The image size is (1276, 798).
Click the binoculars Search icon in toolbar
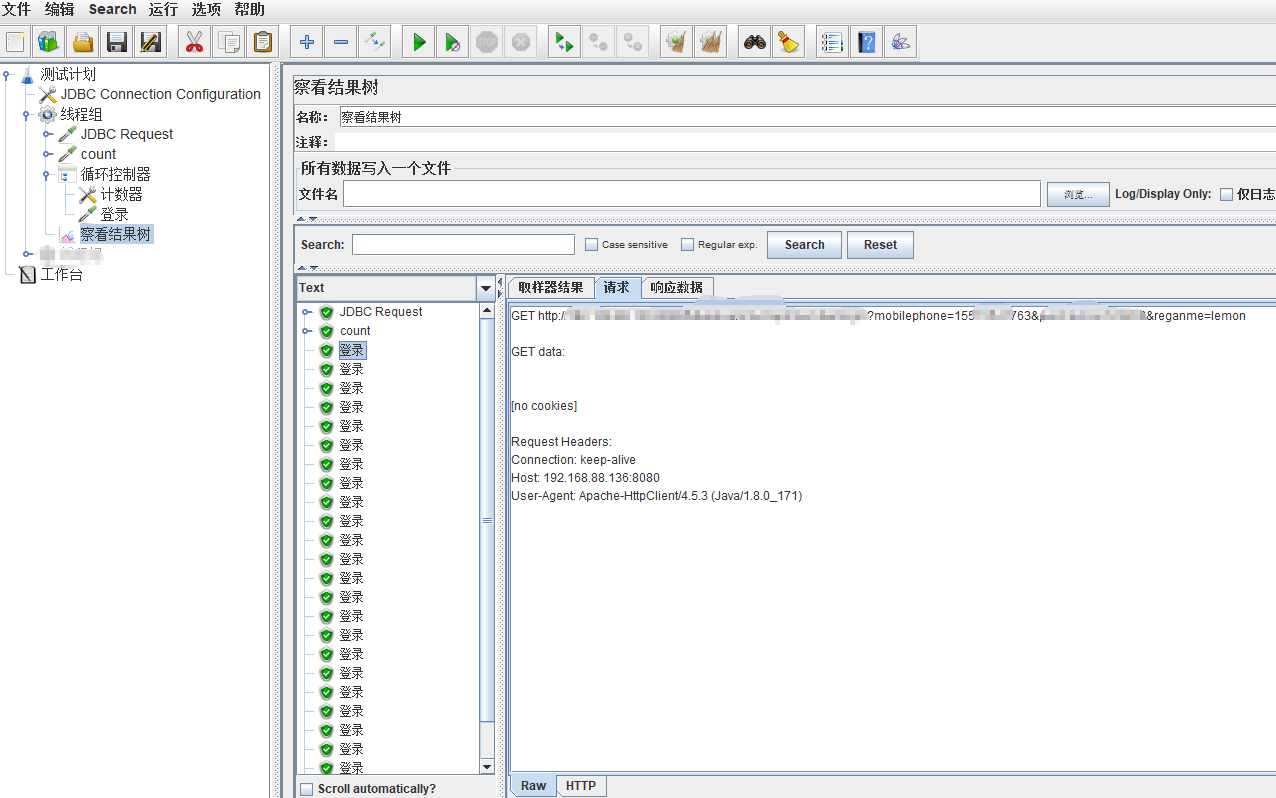754,42
